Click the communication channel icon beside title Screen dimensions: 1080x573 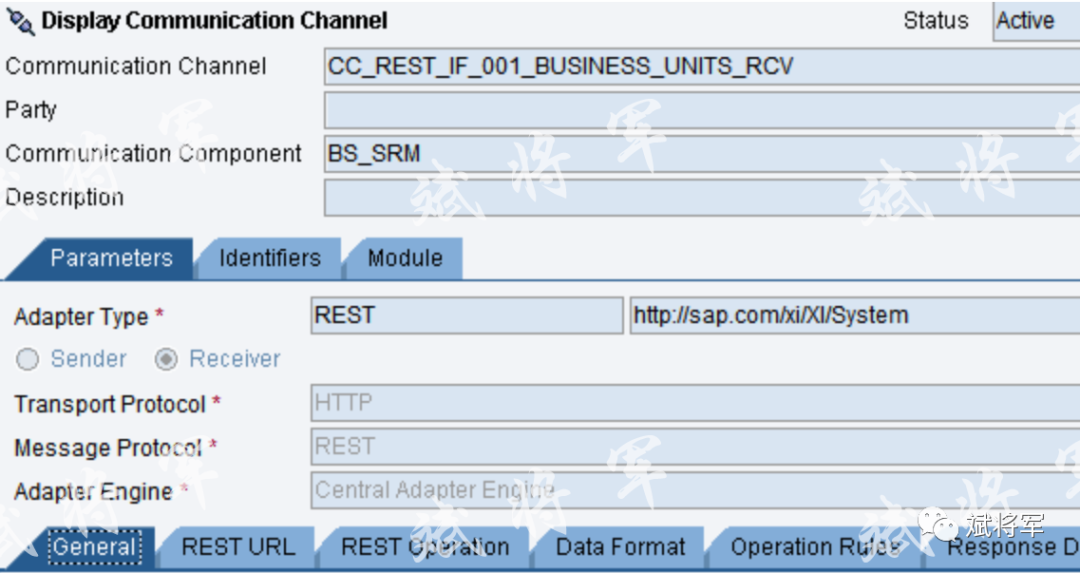click(20, 22)
